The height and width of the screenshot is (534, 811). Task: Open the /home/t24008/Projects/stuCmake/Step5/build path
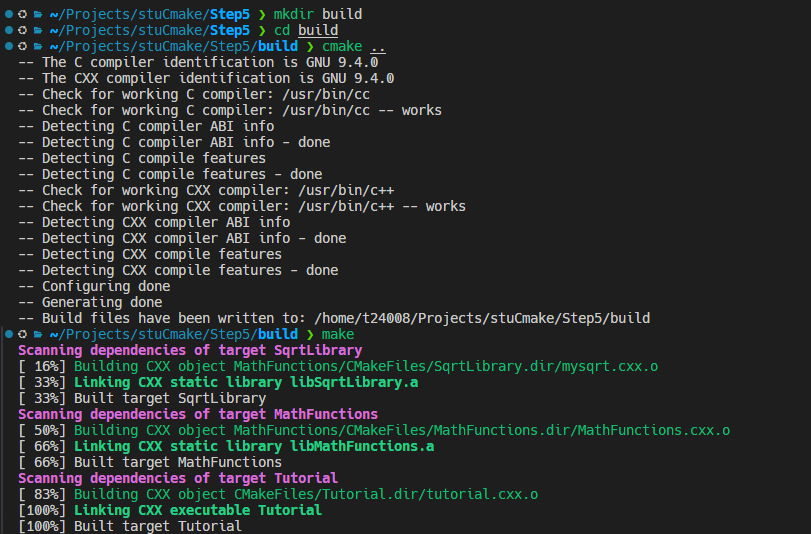point(482,318)
